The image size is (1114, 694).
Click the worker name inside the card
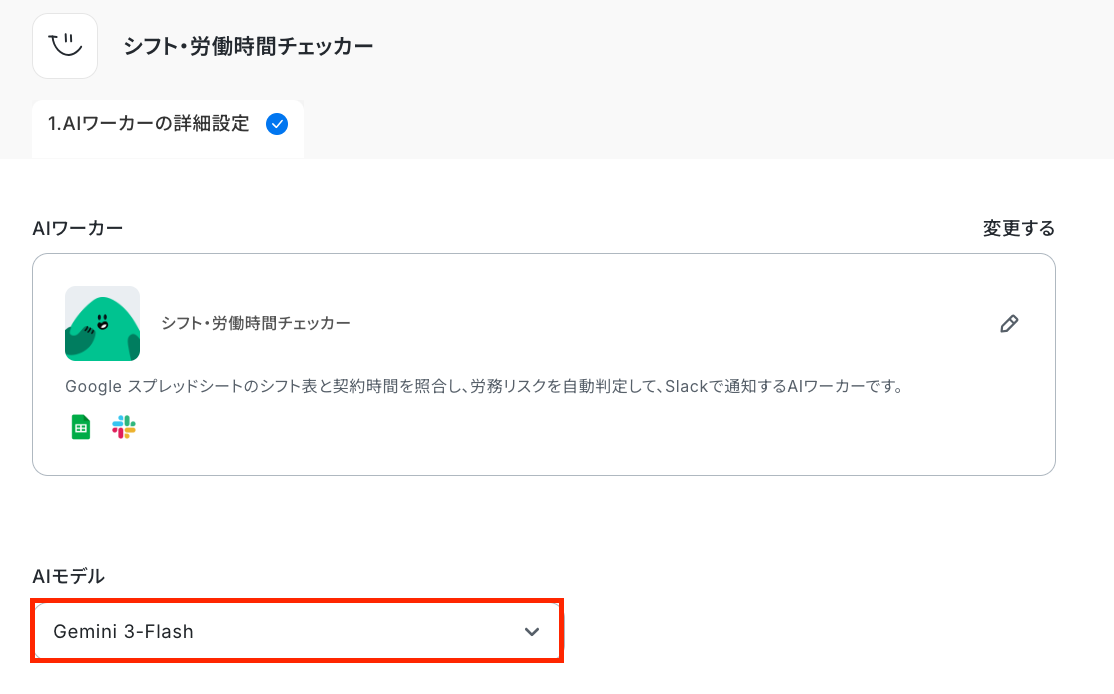click(x=256, y=323)
